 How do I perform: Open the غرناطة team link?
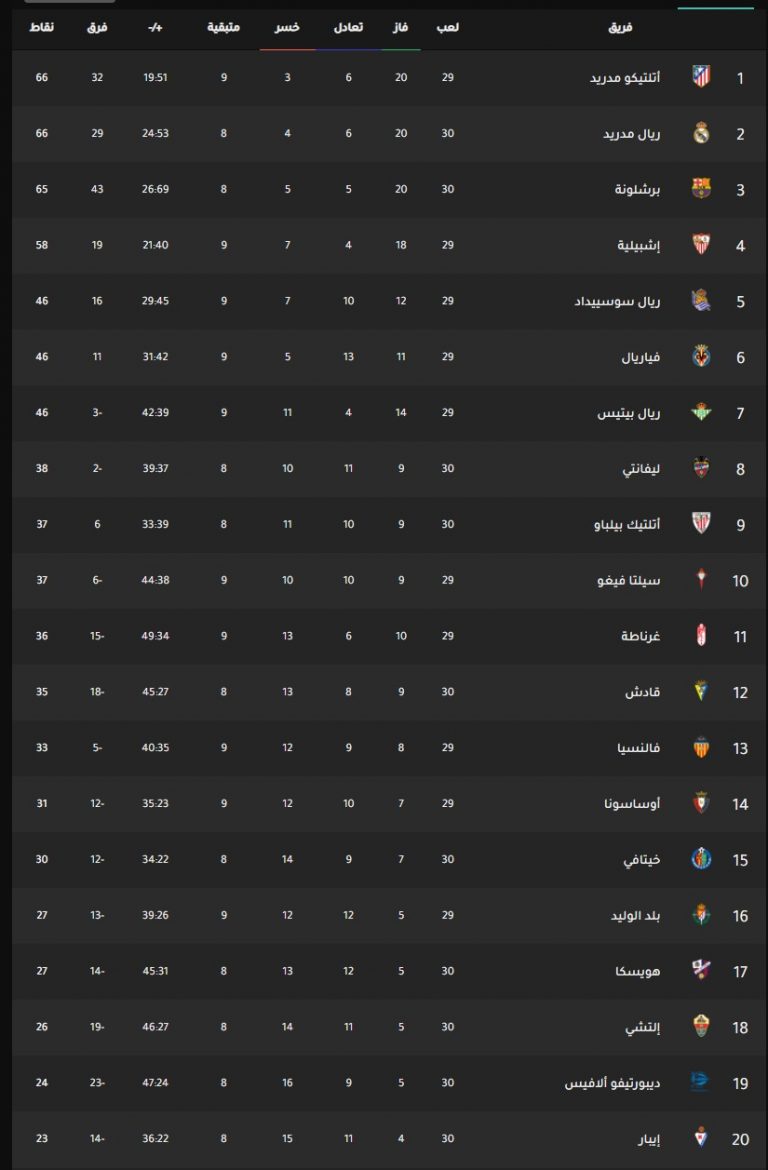click(640, 636)
